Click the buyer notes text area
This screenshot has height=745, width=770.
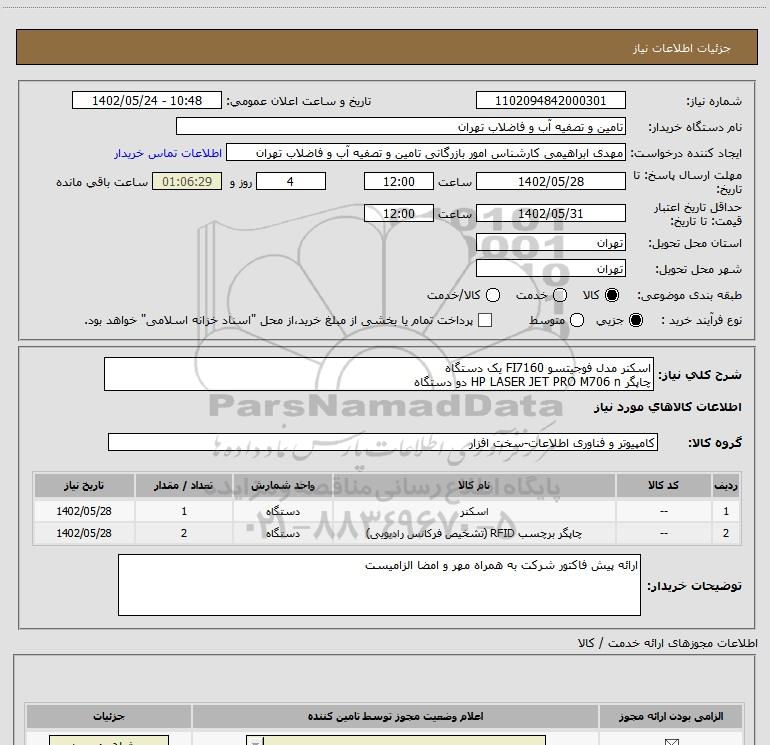click(379, 585)
